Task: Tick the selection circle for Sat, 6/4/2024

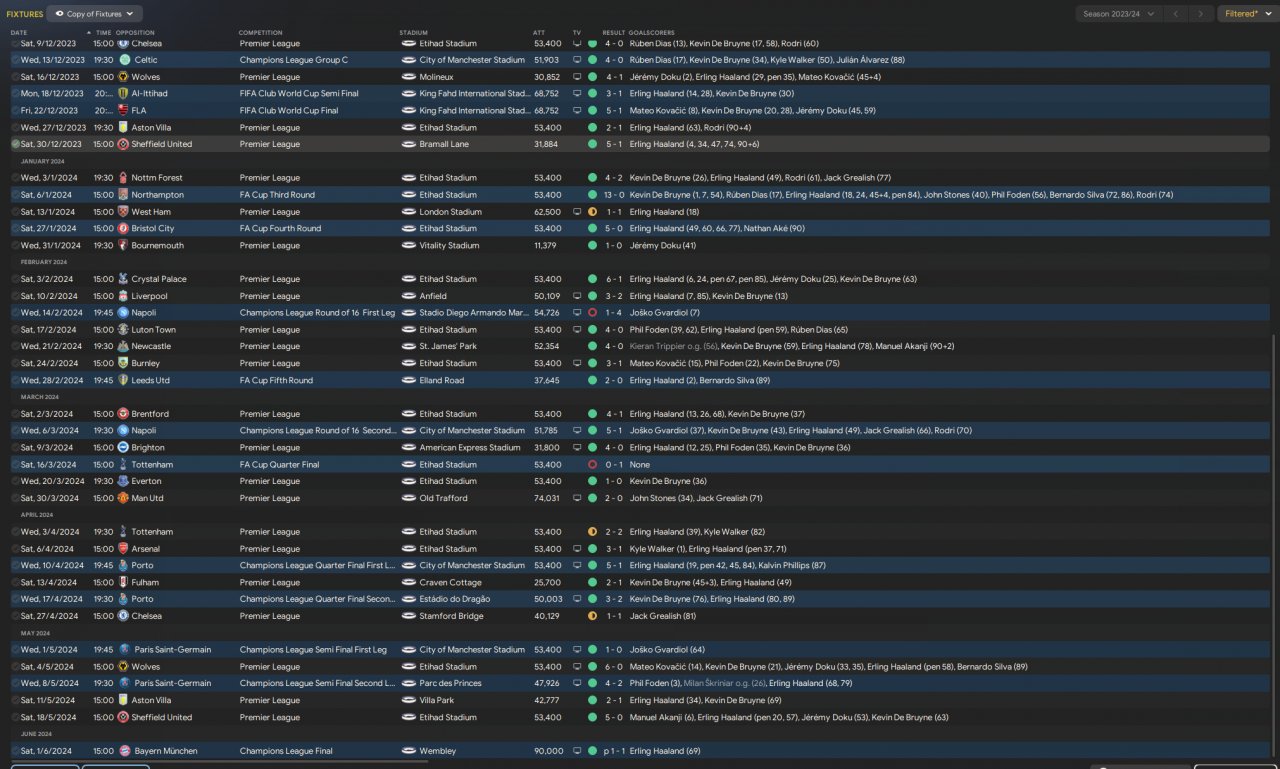Action: click(x=15, y=549)
